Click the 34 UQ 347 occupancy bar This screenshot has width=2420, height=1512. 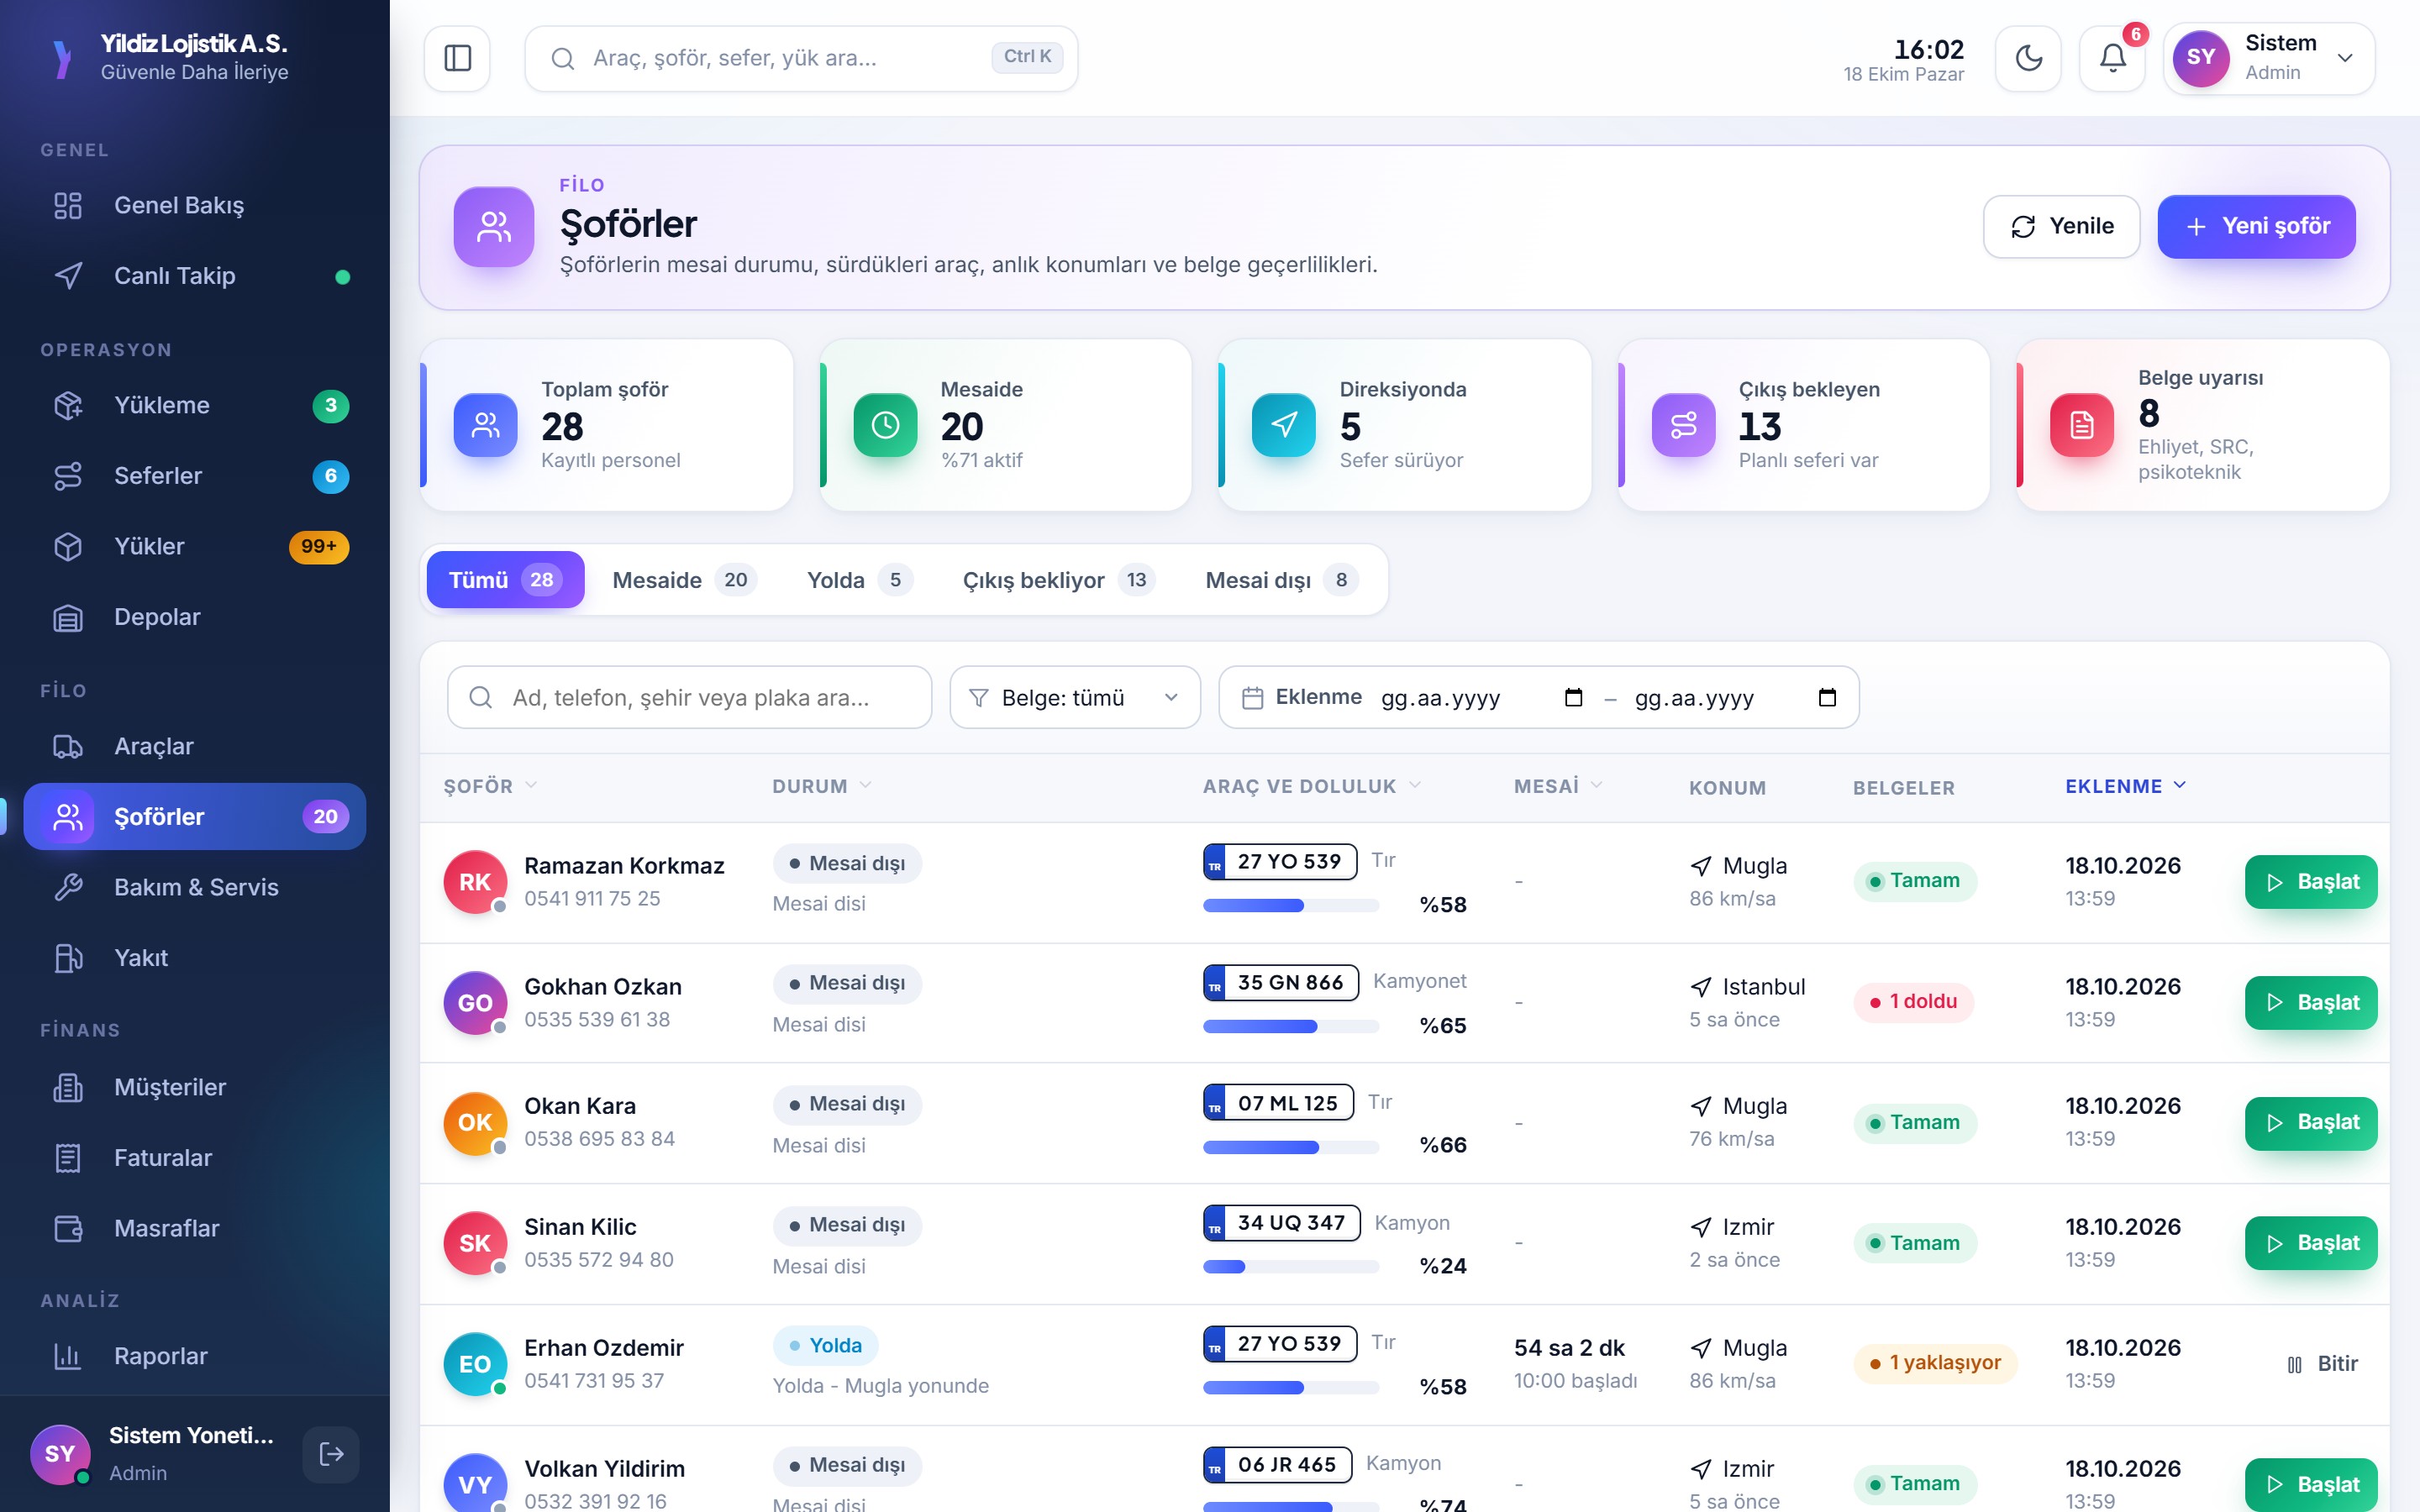1290,1266
